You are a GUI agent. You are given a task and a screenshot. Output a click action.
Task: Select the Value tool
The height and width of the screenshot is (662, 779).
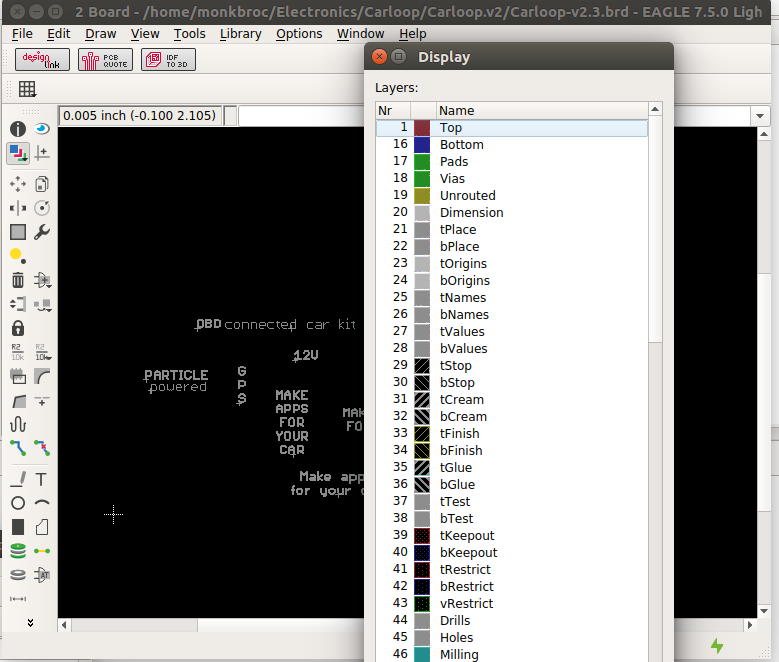(x=42, y=352)
